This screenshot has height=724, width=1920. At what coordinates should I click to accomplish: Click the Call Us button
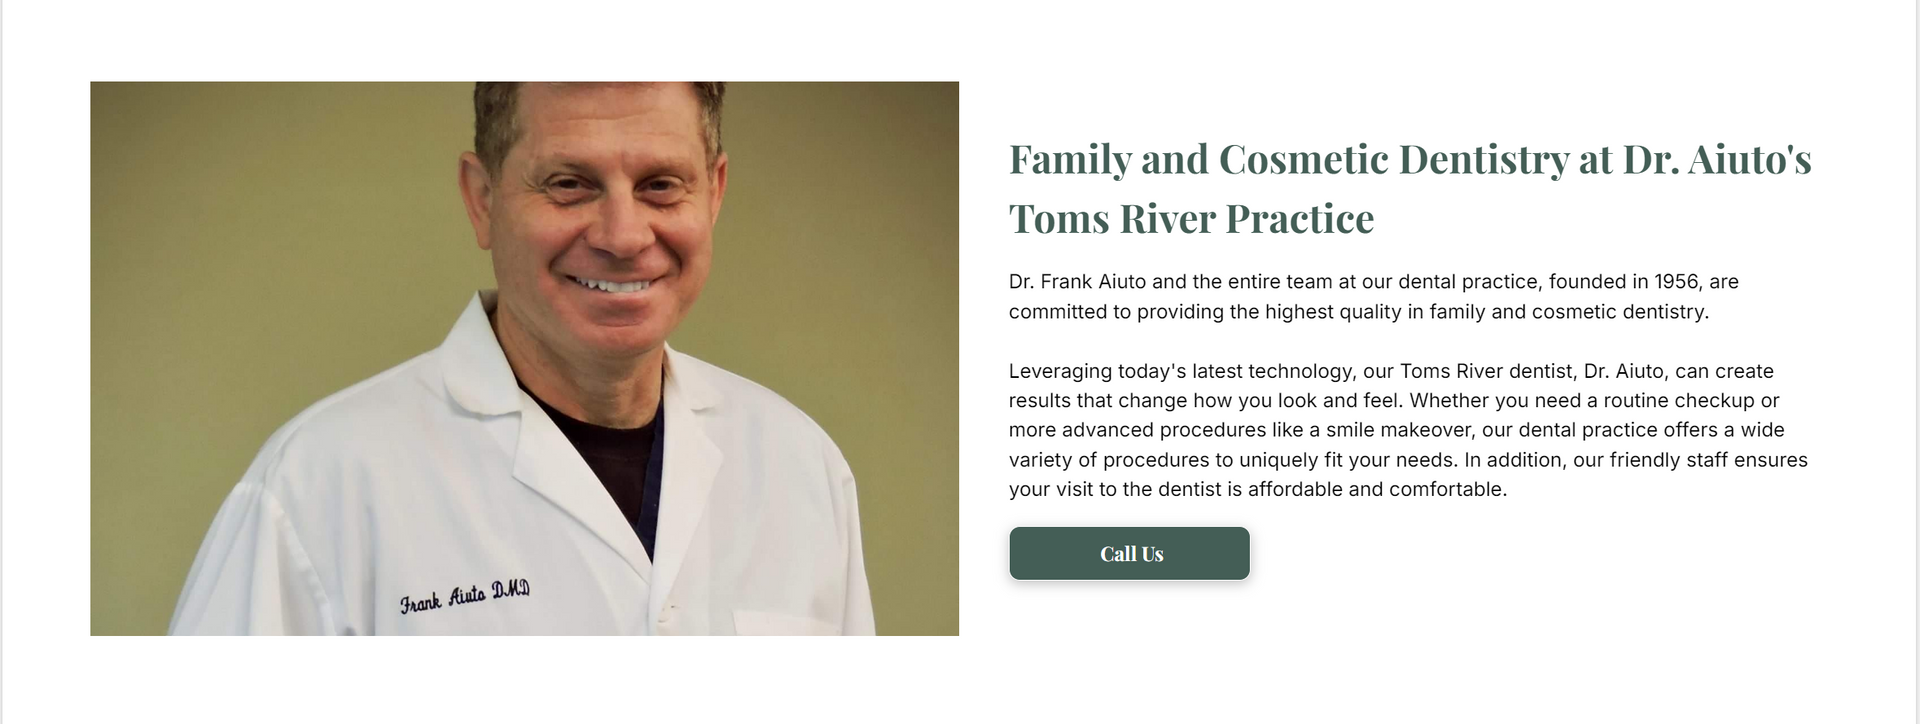(1129, 553)
